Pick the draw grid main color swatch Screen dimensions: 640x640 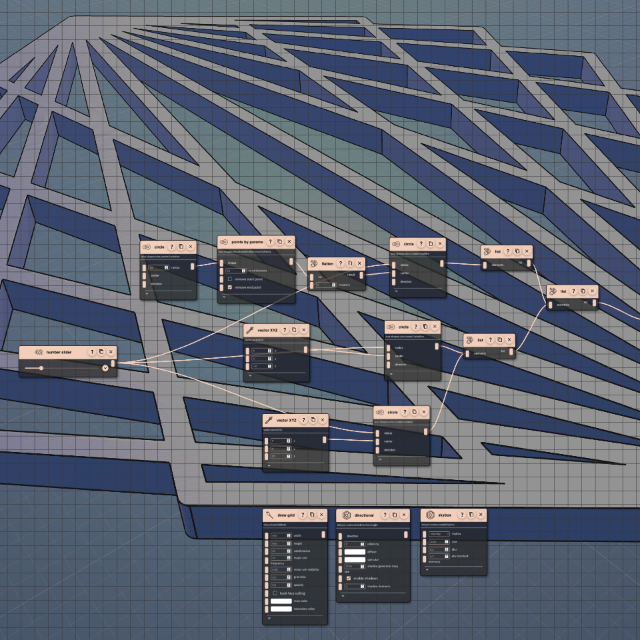click(281, 601)
